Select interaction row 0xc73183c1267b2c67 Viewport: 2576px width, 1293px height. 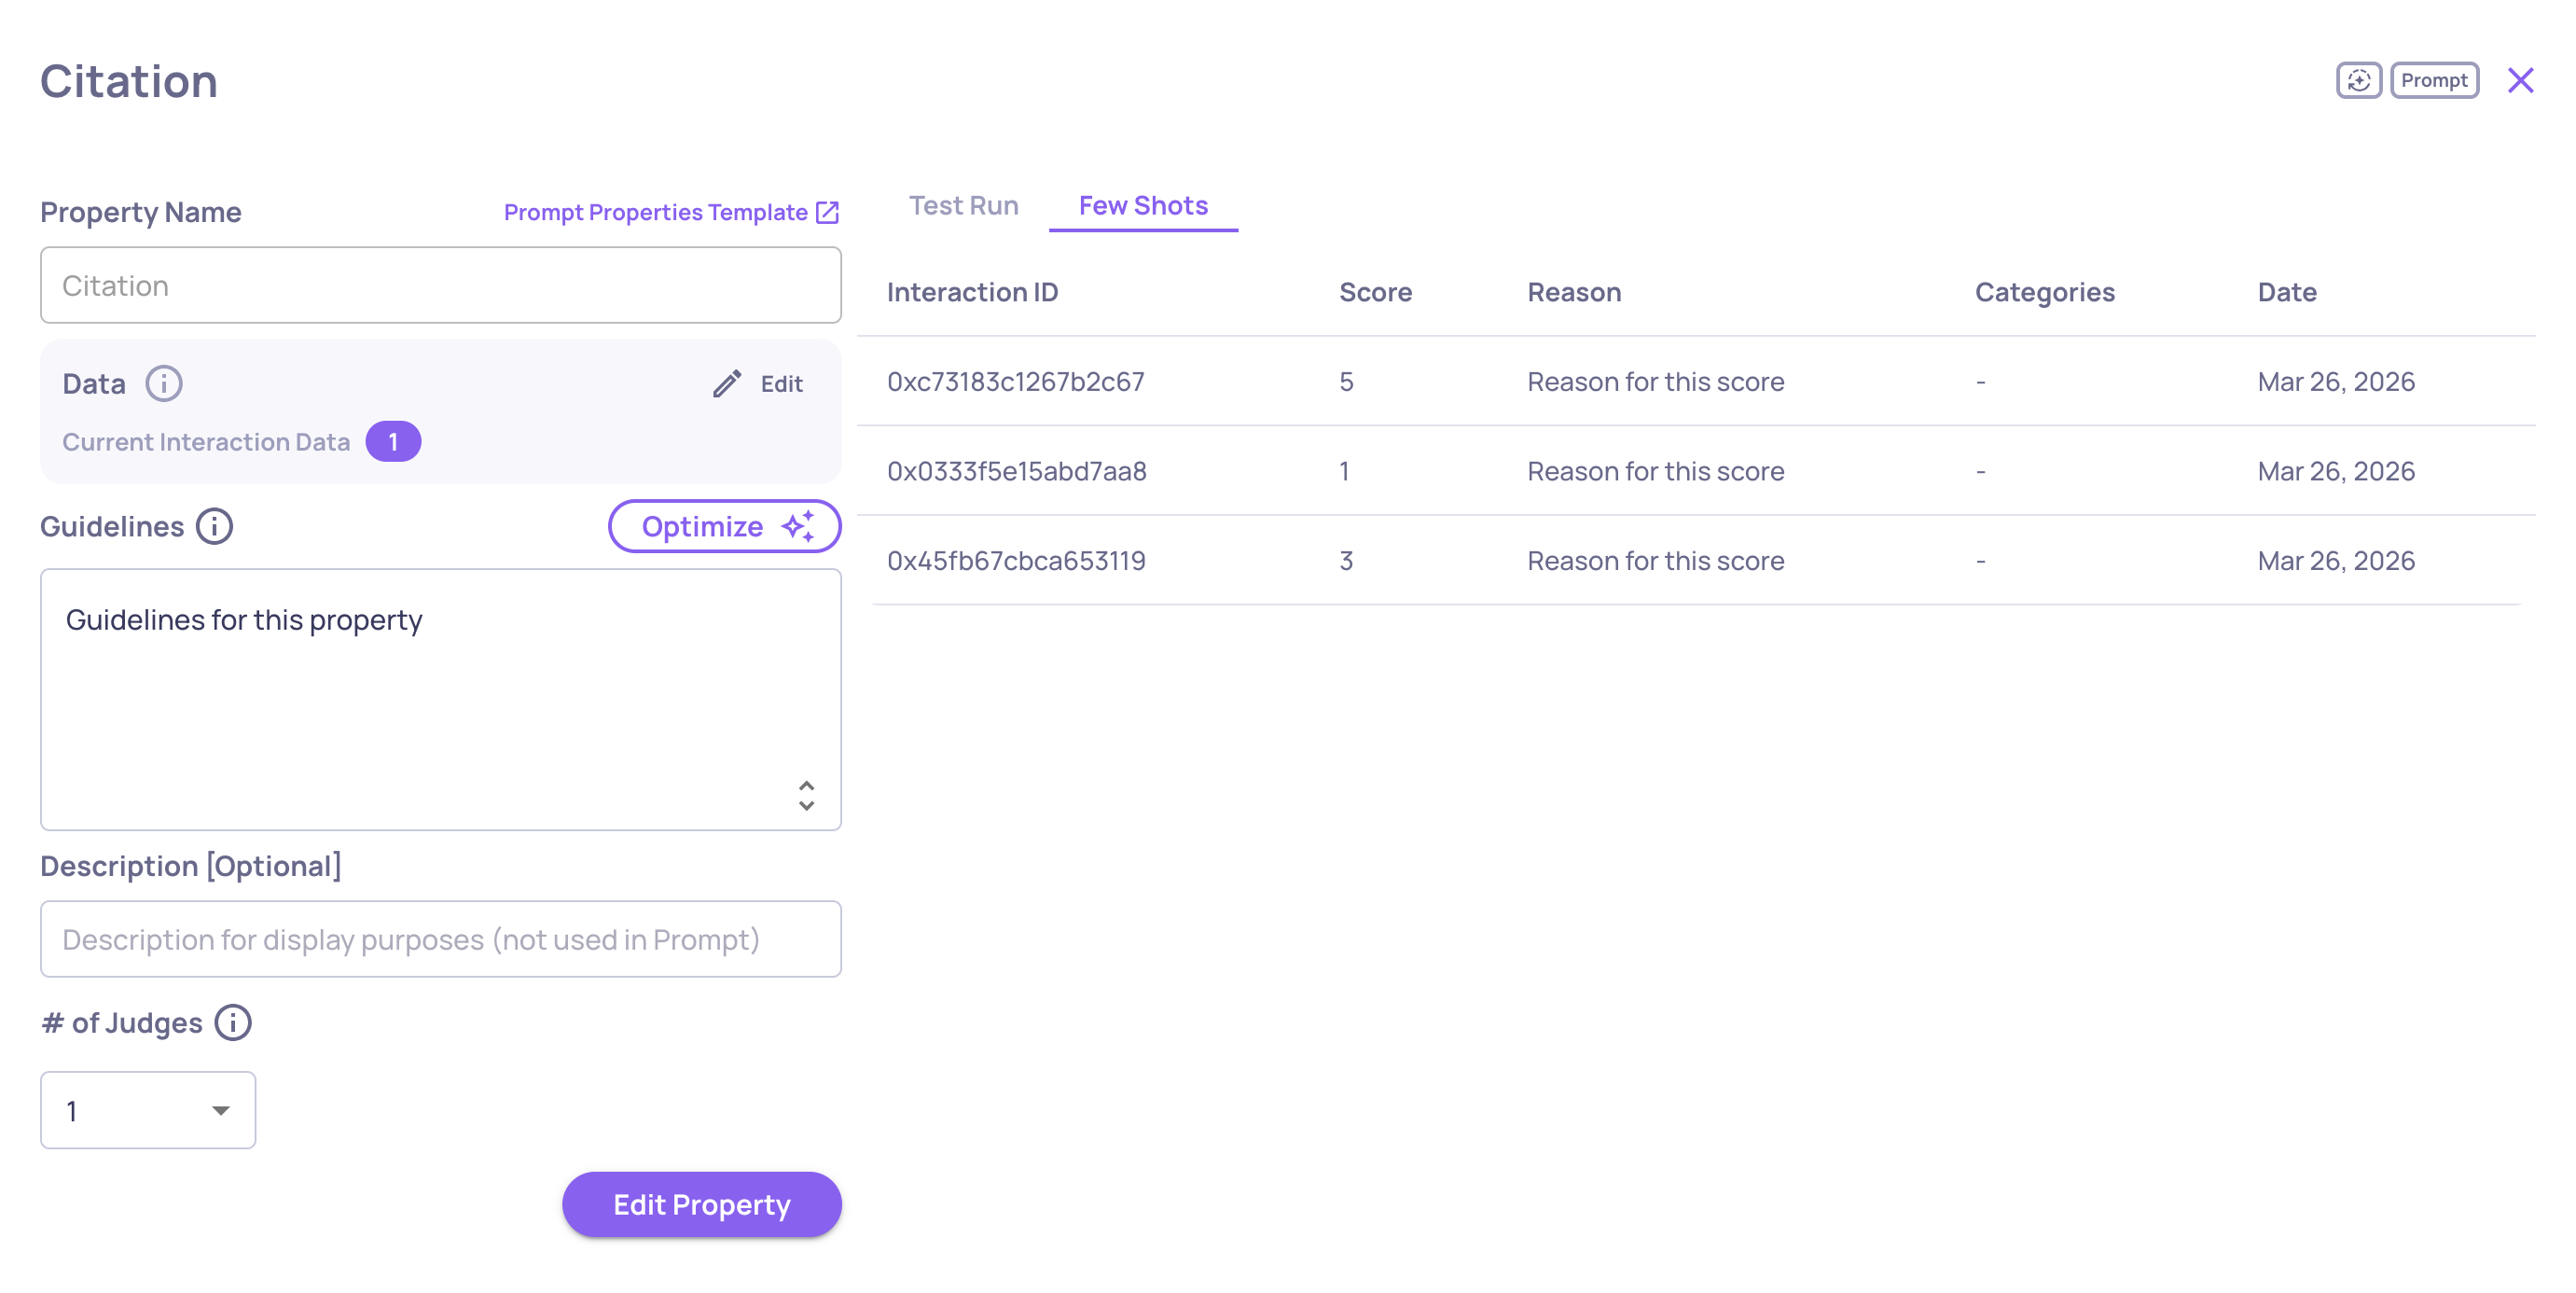1015,381
